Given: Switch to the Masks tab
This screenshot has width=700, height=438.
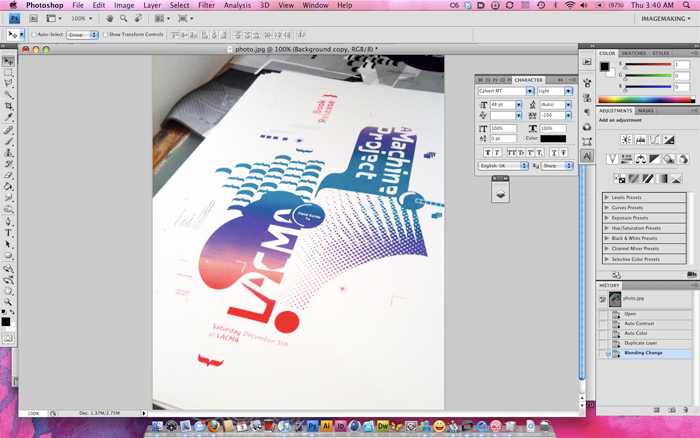Looking at the screenshot, I should (646, 111).
